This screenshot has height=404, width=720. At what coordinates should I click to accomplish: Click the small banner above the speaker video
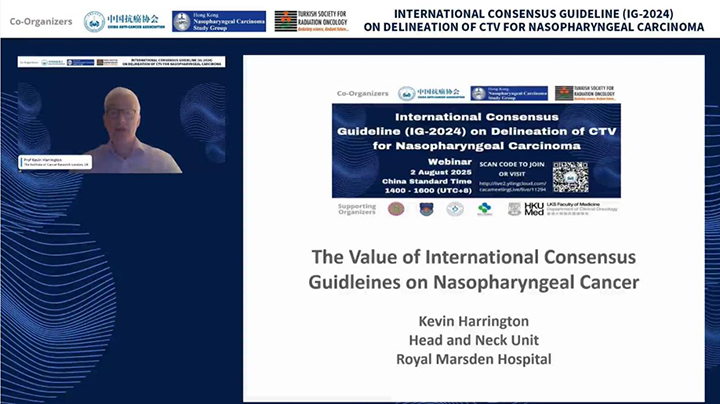[122, 62]
